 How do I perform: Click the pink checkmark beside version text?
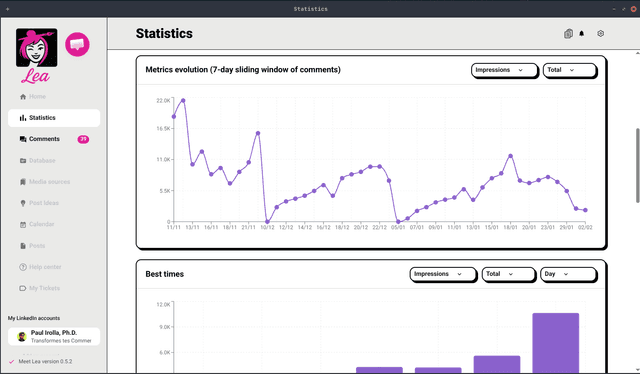11,361
